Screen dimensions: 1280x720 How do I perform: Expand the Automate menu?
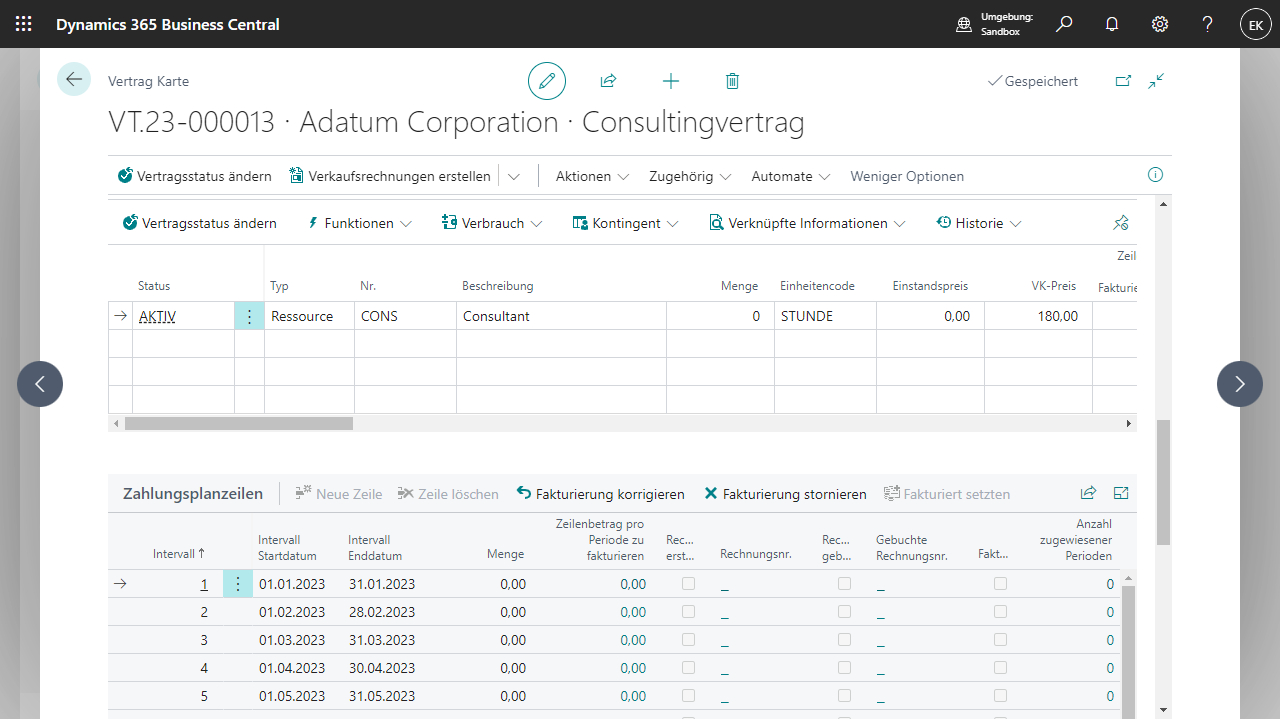(791, 176)
